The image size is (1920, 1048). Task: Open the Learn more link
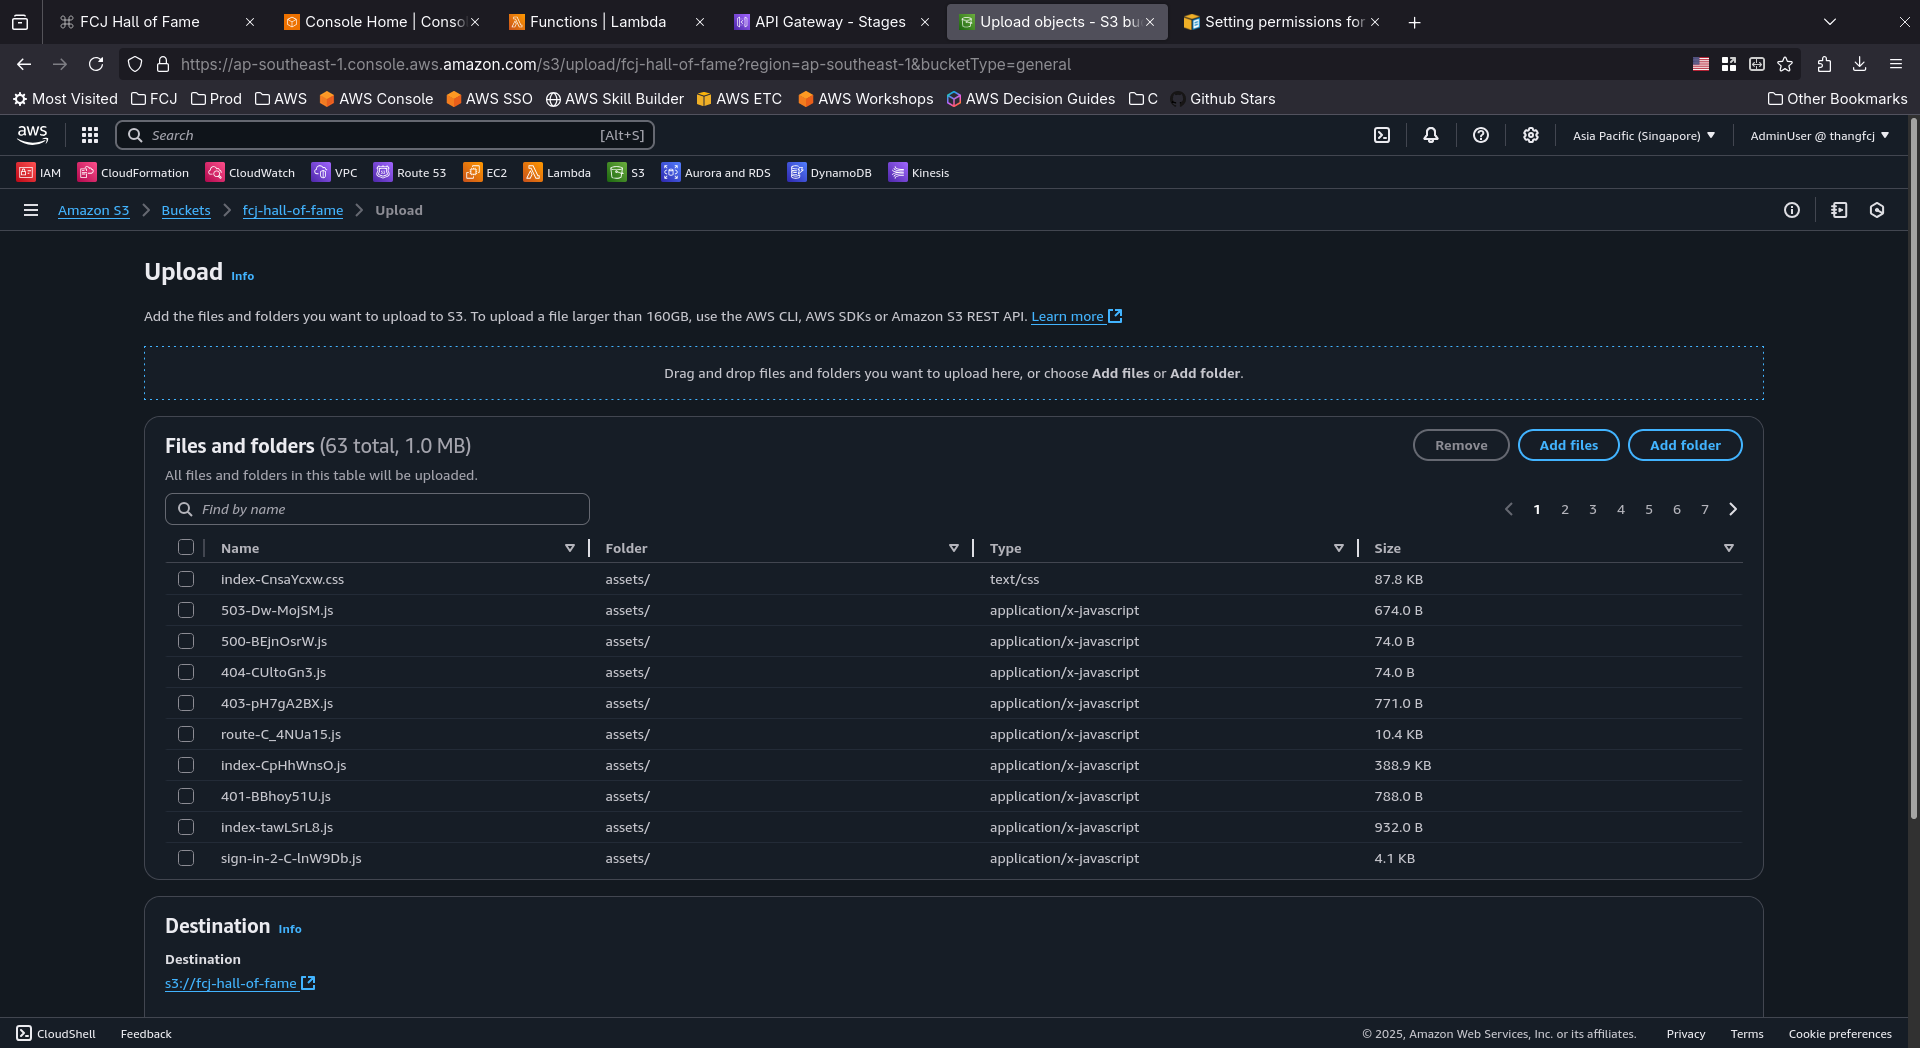(1076, 316)
